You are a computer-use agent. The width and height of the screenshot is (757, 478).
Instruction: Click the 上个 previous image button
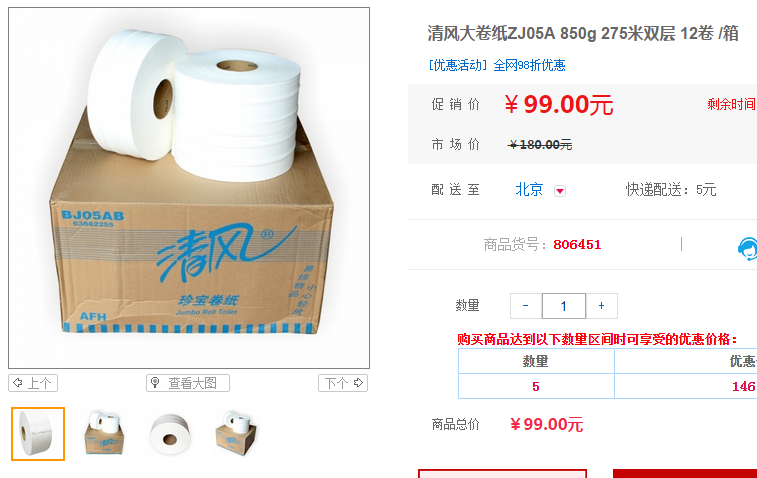click(33, 383)
